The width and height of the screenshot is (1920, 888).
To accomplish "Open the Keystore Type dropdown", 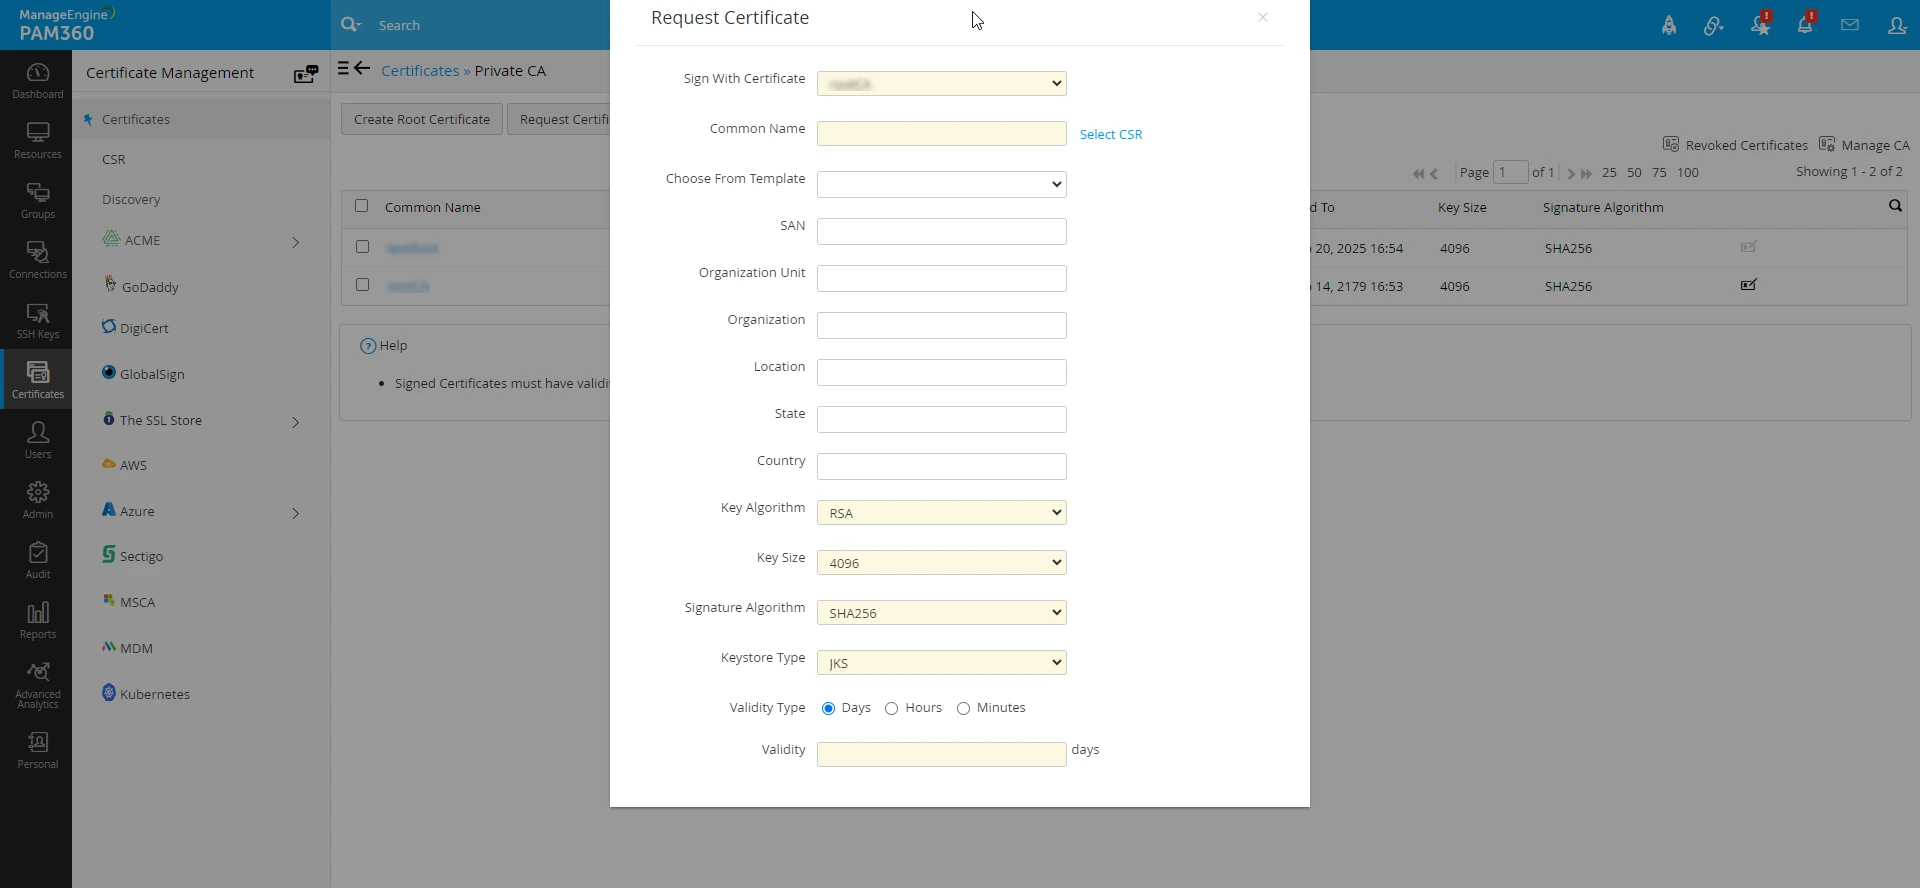I will (941, 663).
